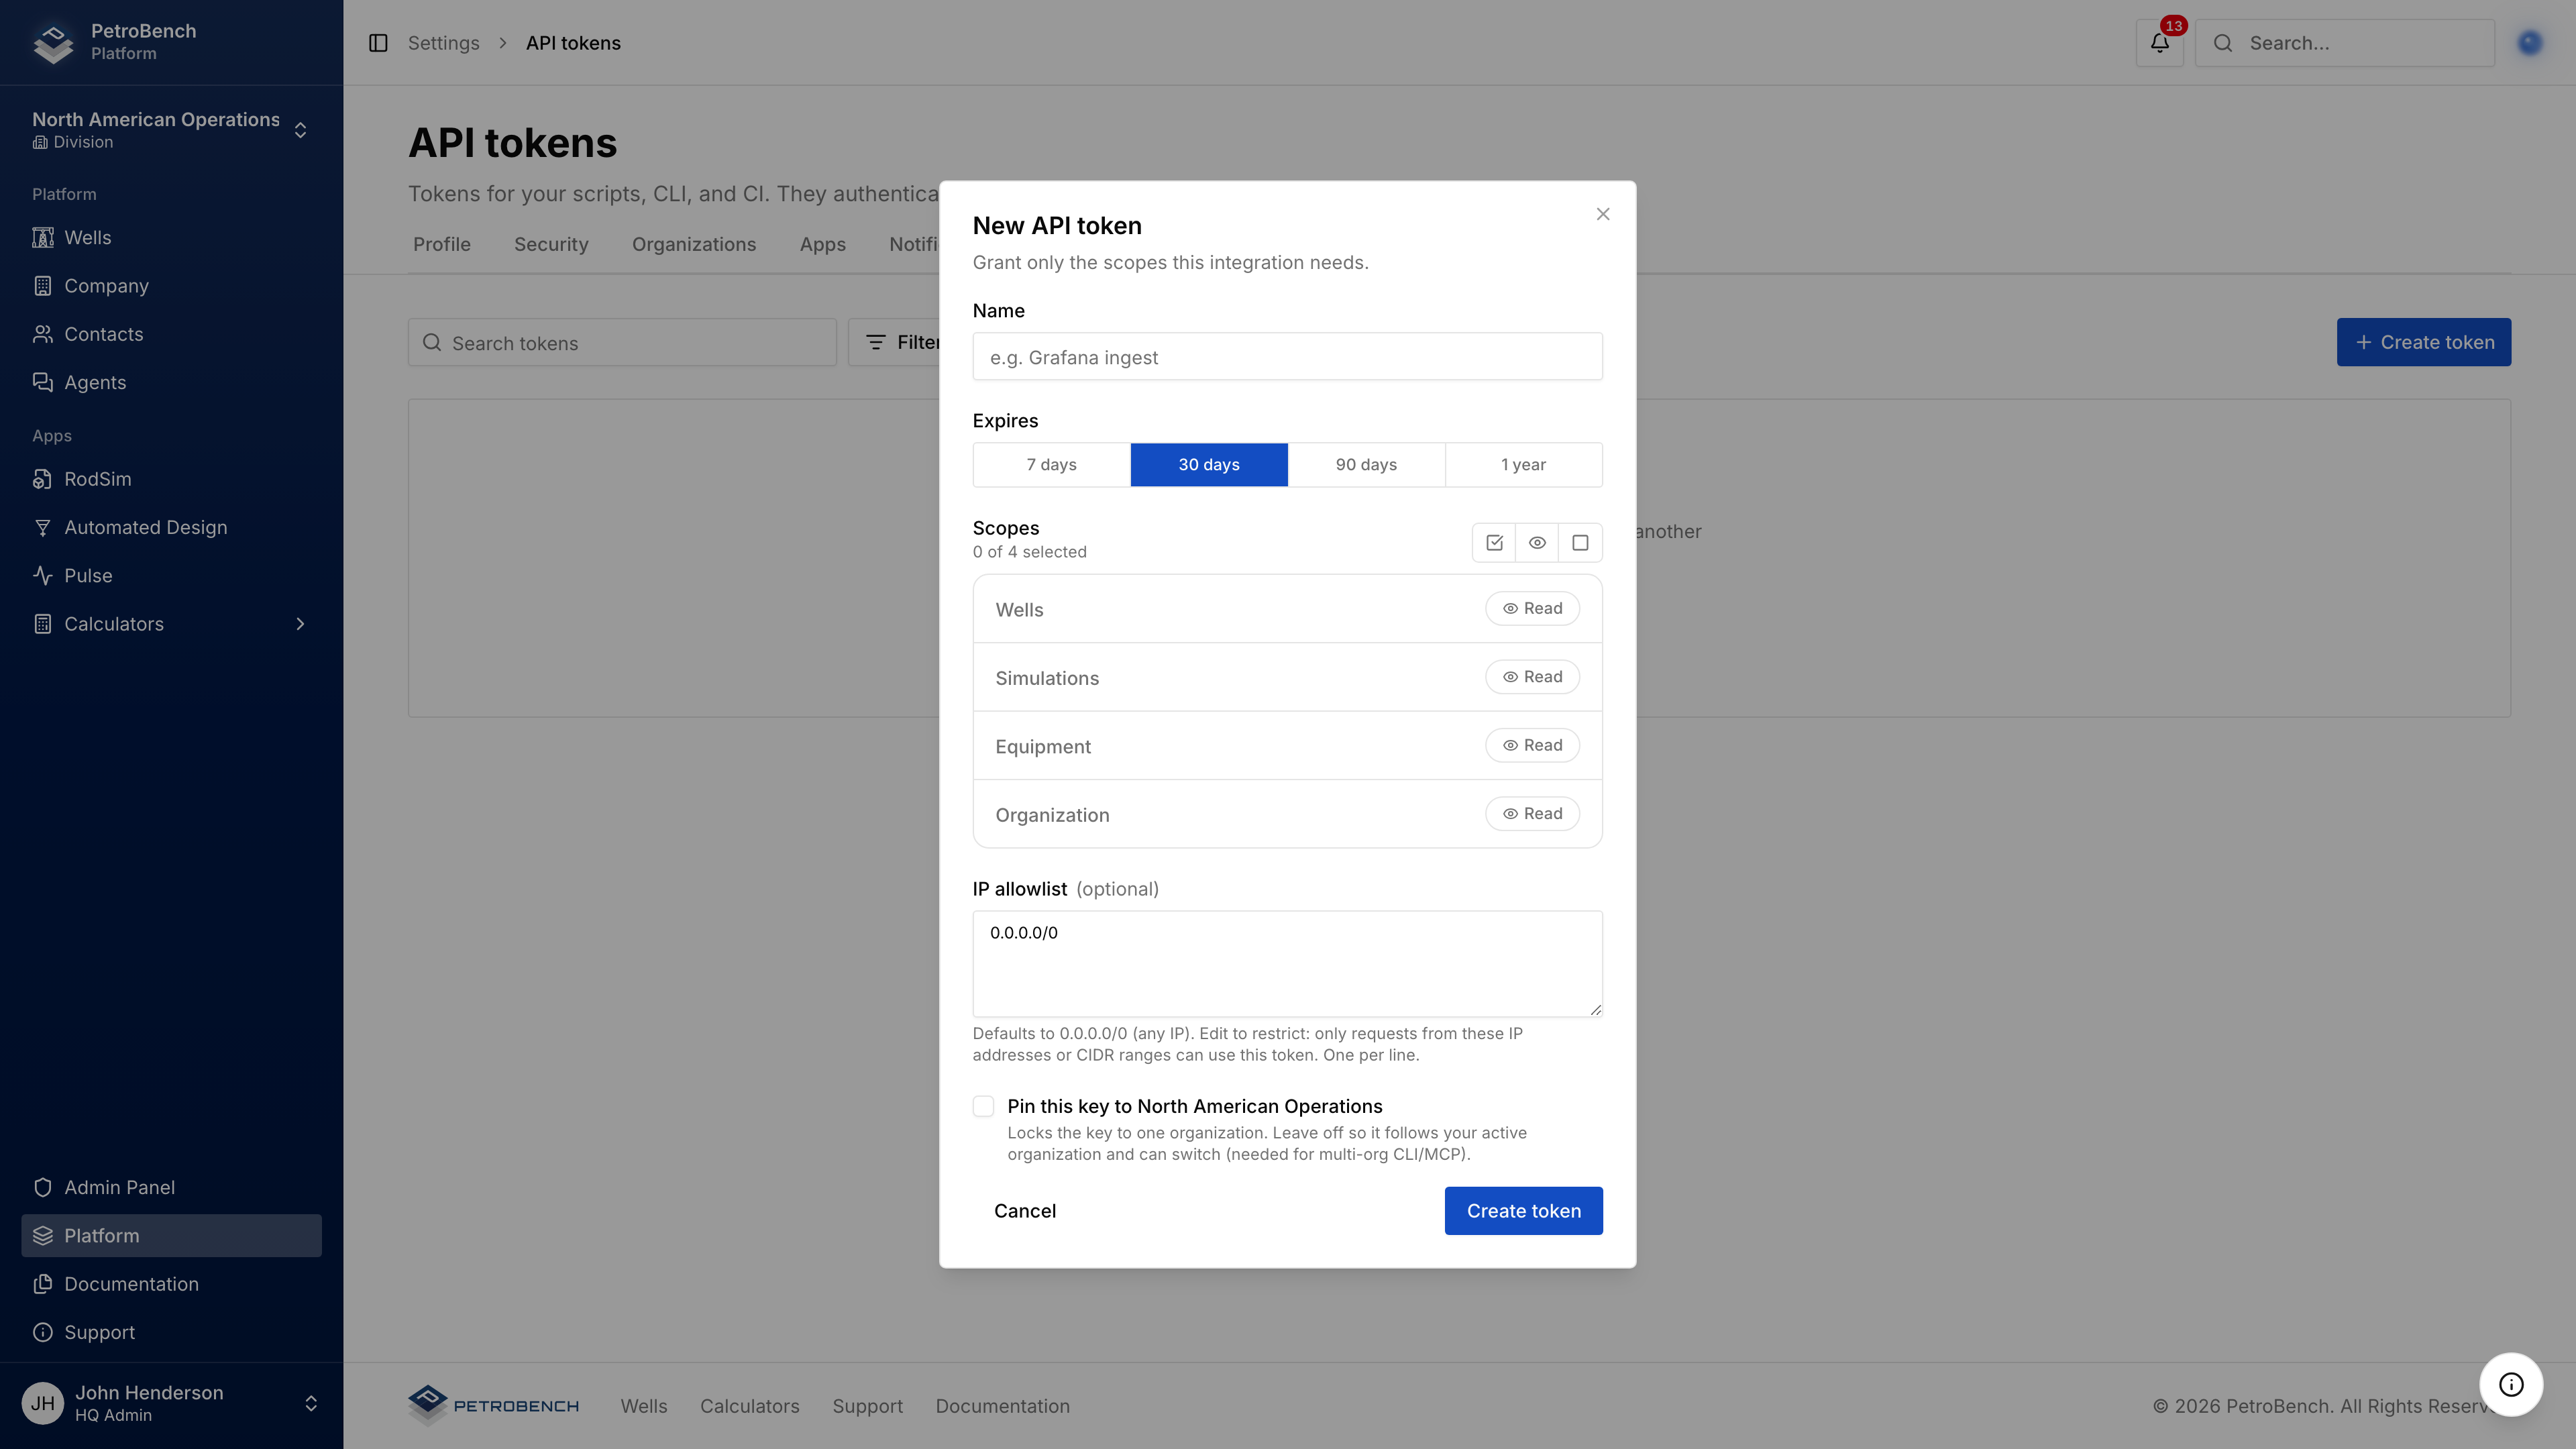
Task: Open Agents in sidebar
Action: click(x=171, y=382)
